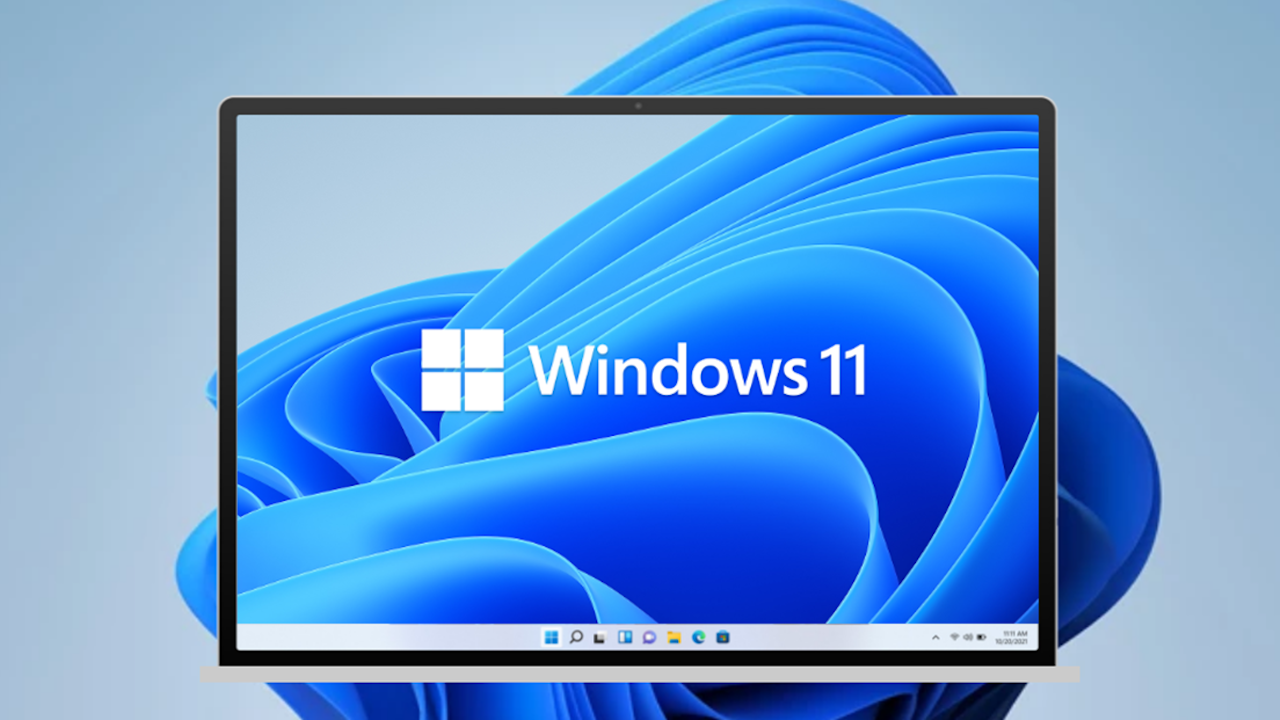Screen dimensions: 1280x720
Task: Click the Search icon on the taskbar
Action: click(576, 637)
